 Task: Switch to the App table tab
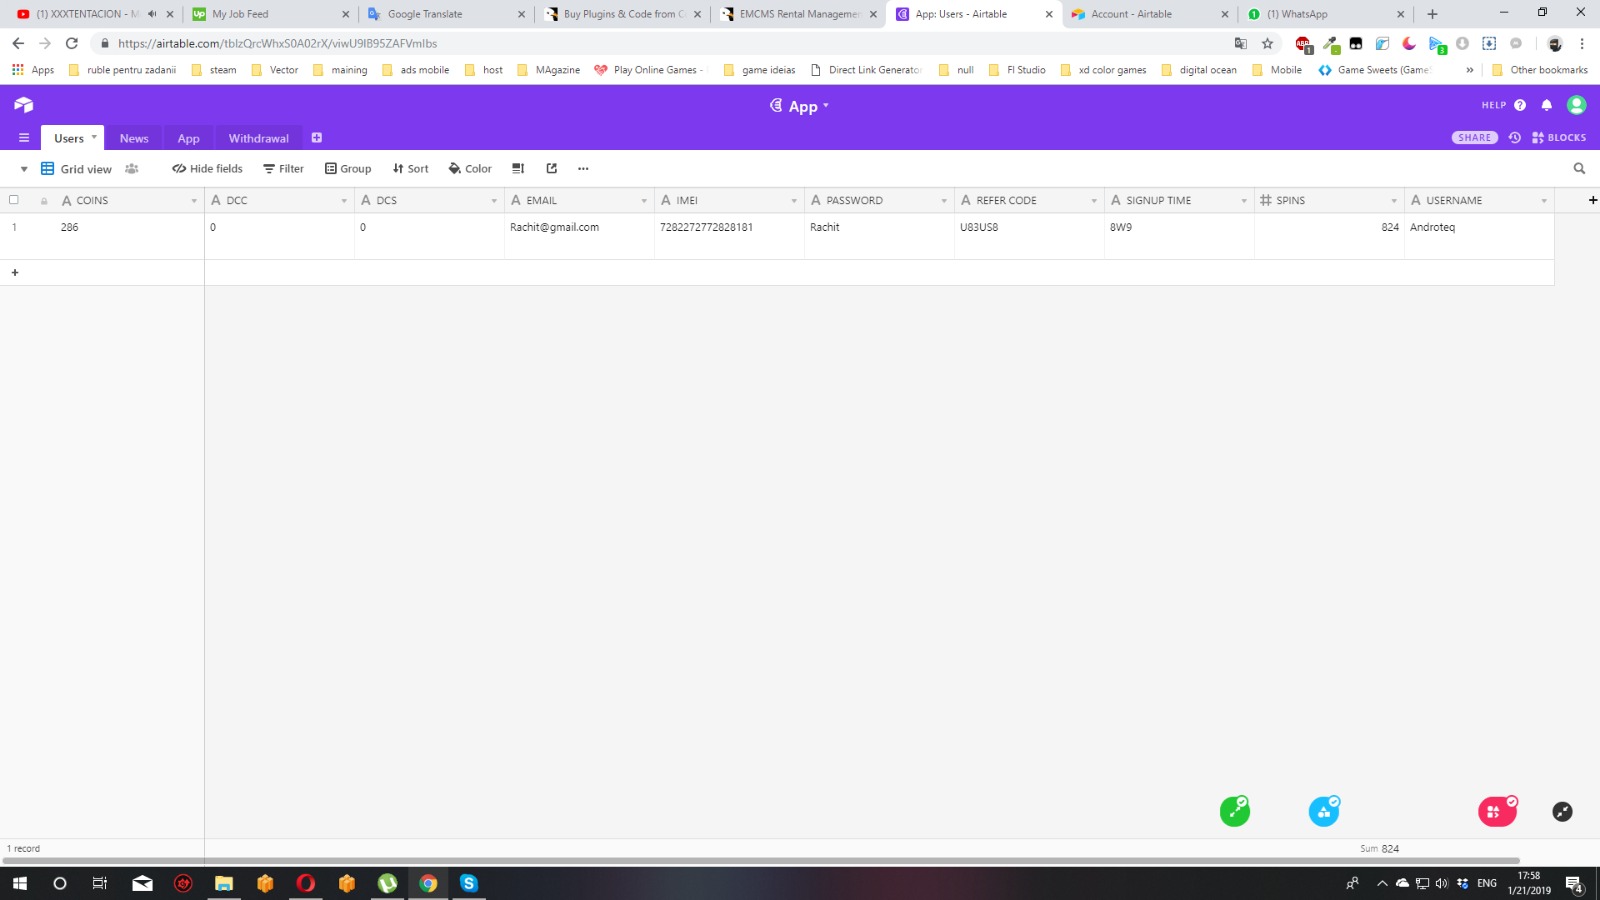point(189,138)
